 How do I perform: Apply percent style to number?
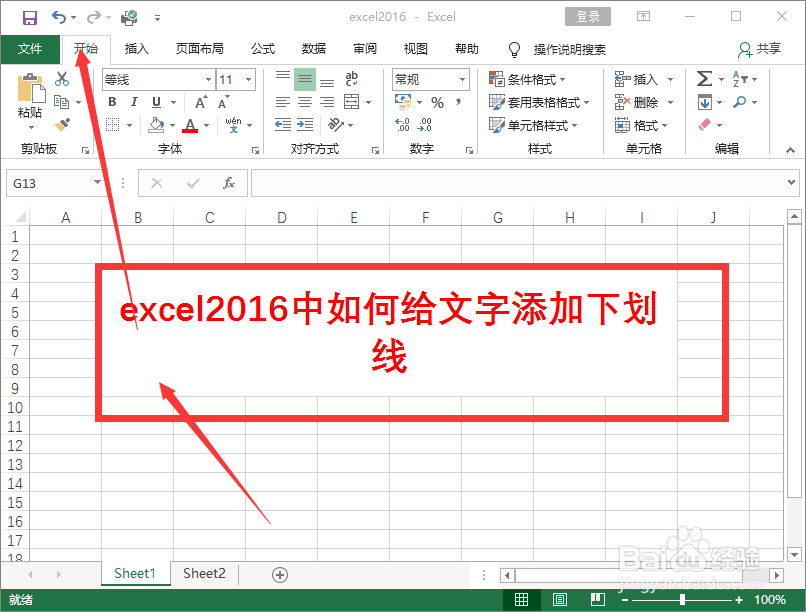point(437,102)
